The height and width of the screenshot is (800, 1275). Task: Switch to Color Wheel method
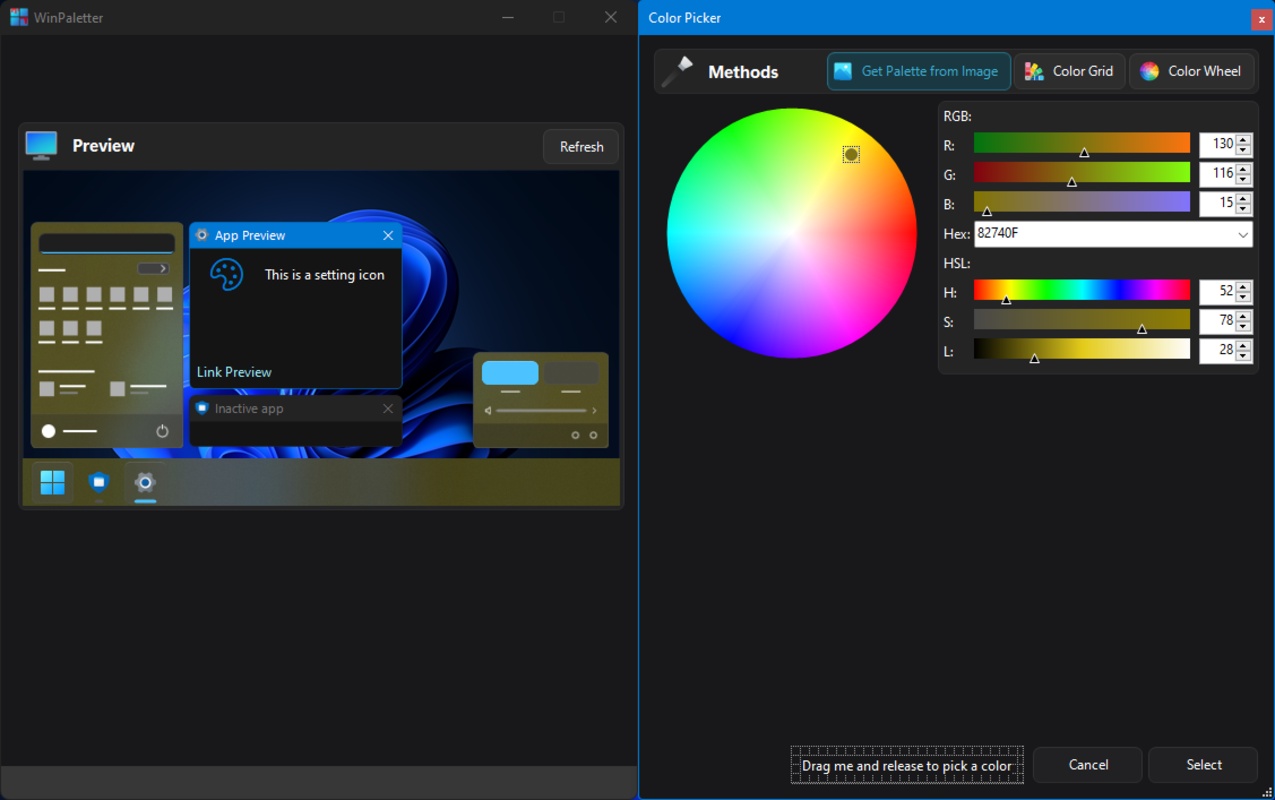[x=1191, y=71]
